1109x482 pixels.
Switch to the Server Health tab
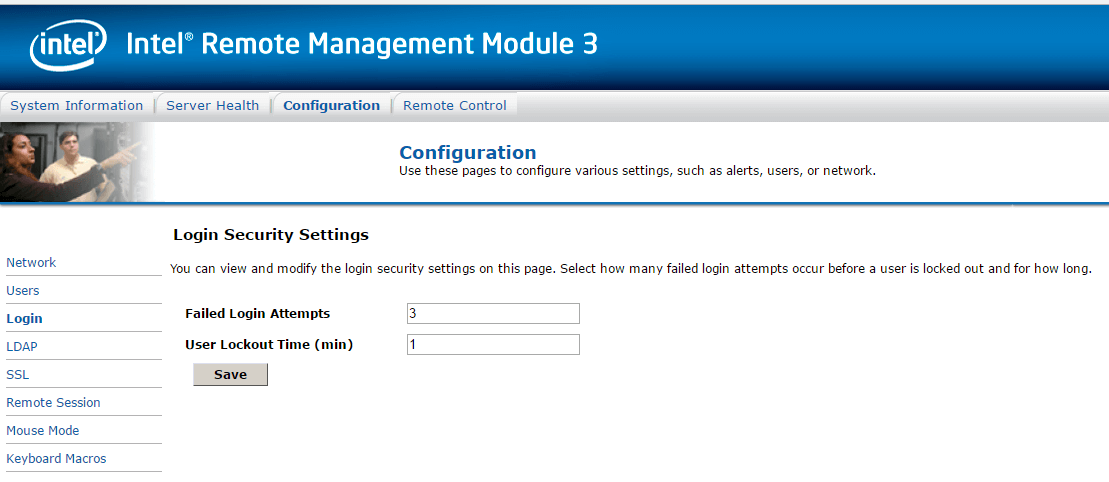pos(212,106)
